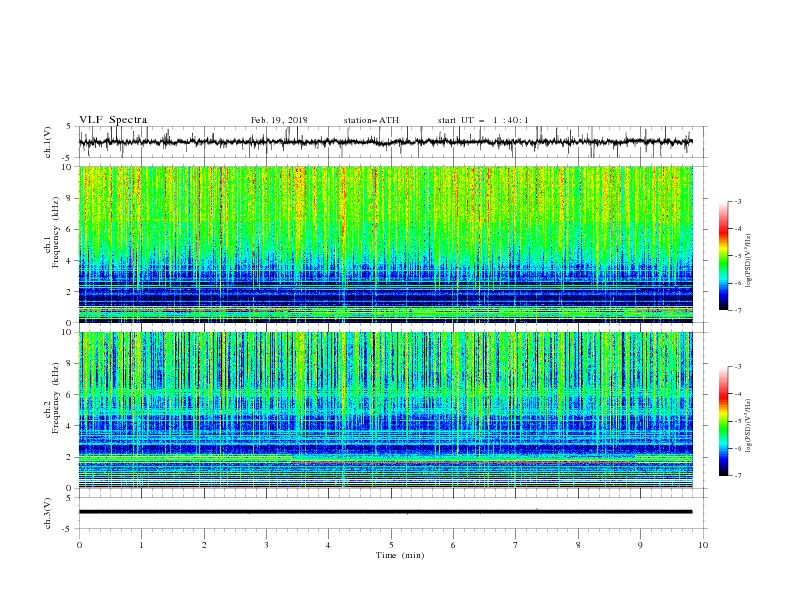Click the "Time (min)" axis label
Image resolution: width=792 pixels, height=612 pixels.
coord(400,555)
